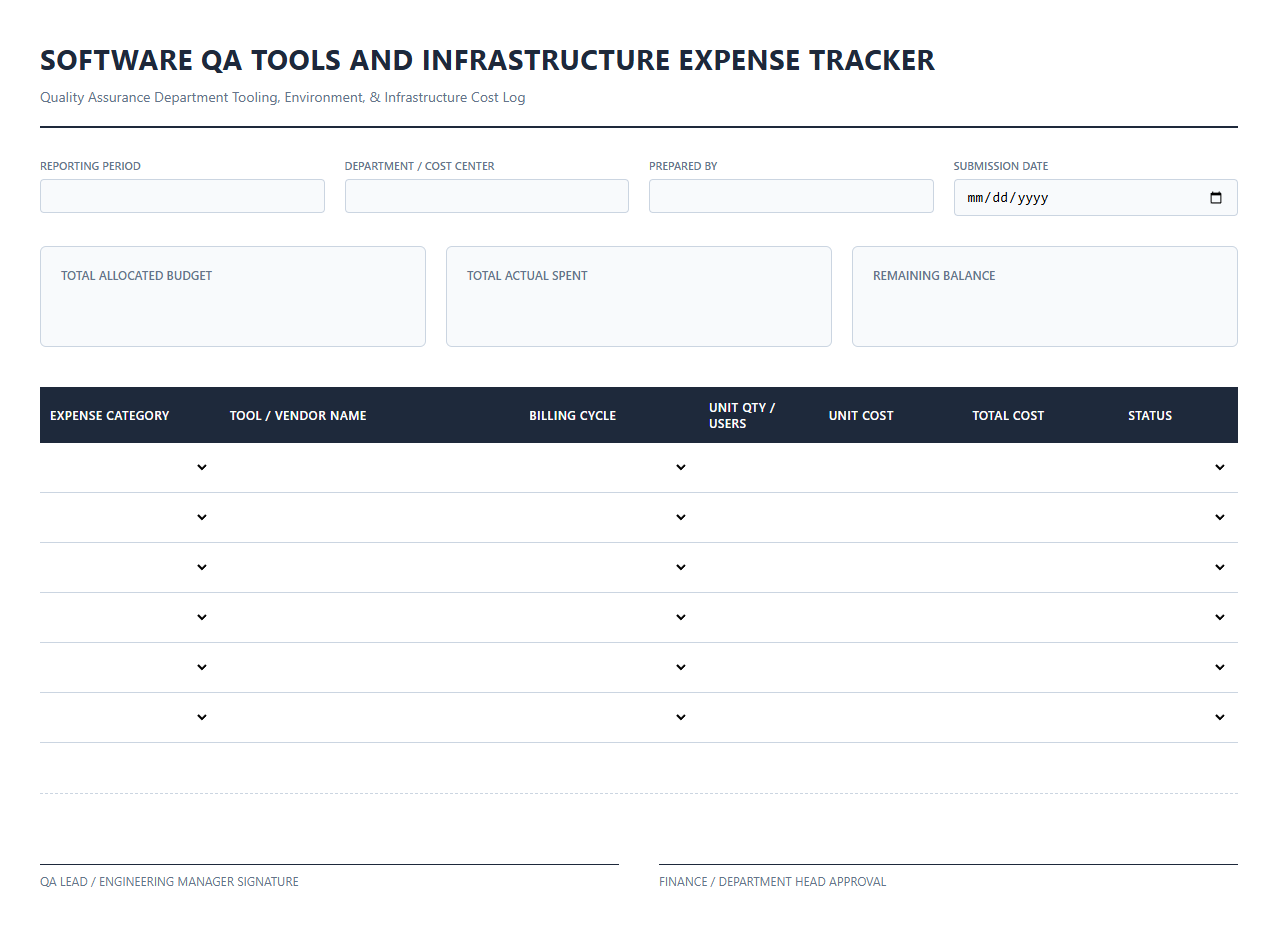This screenshot has width=1278, height=929.
Task: Expand Billing Cycle dropdown in fourth row
Action: (609, 617)
